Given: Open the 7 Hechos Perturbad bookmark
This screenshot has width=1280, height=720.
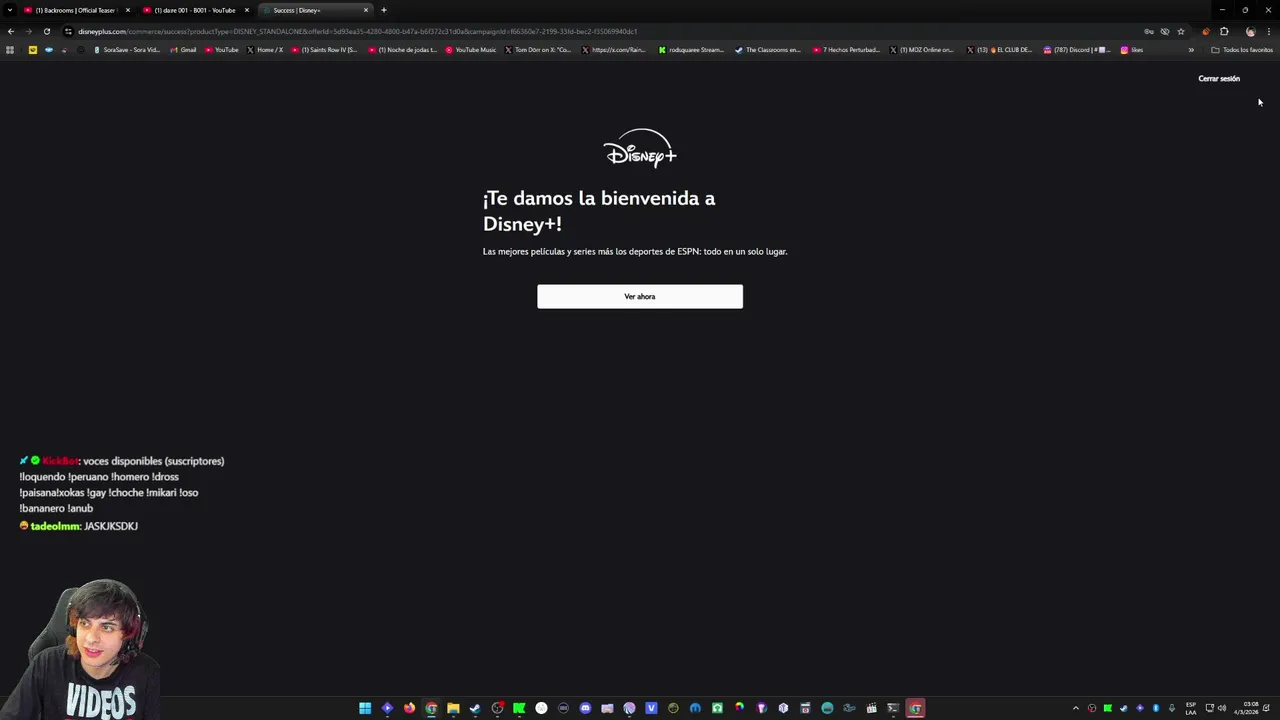Looking at the screenshot, I should pos(846,49).
